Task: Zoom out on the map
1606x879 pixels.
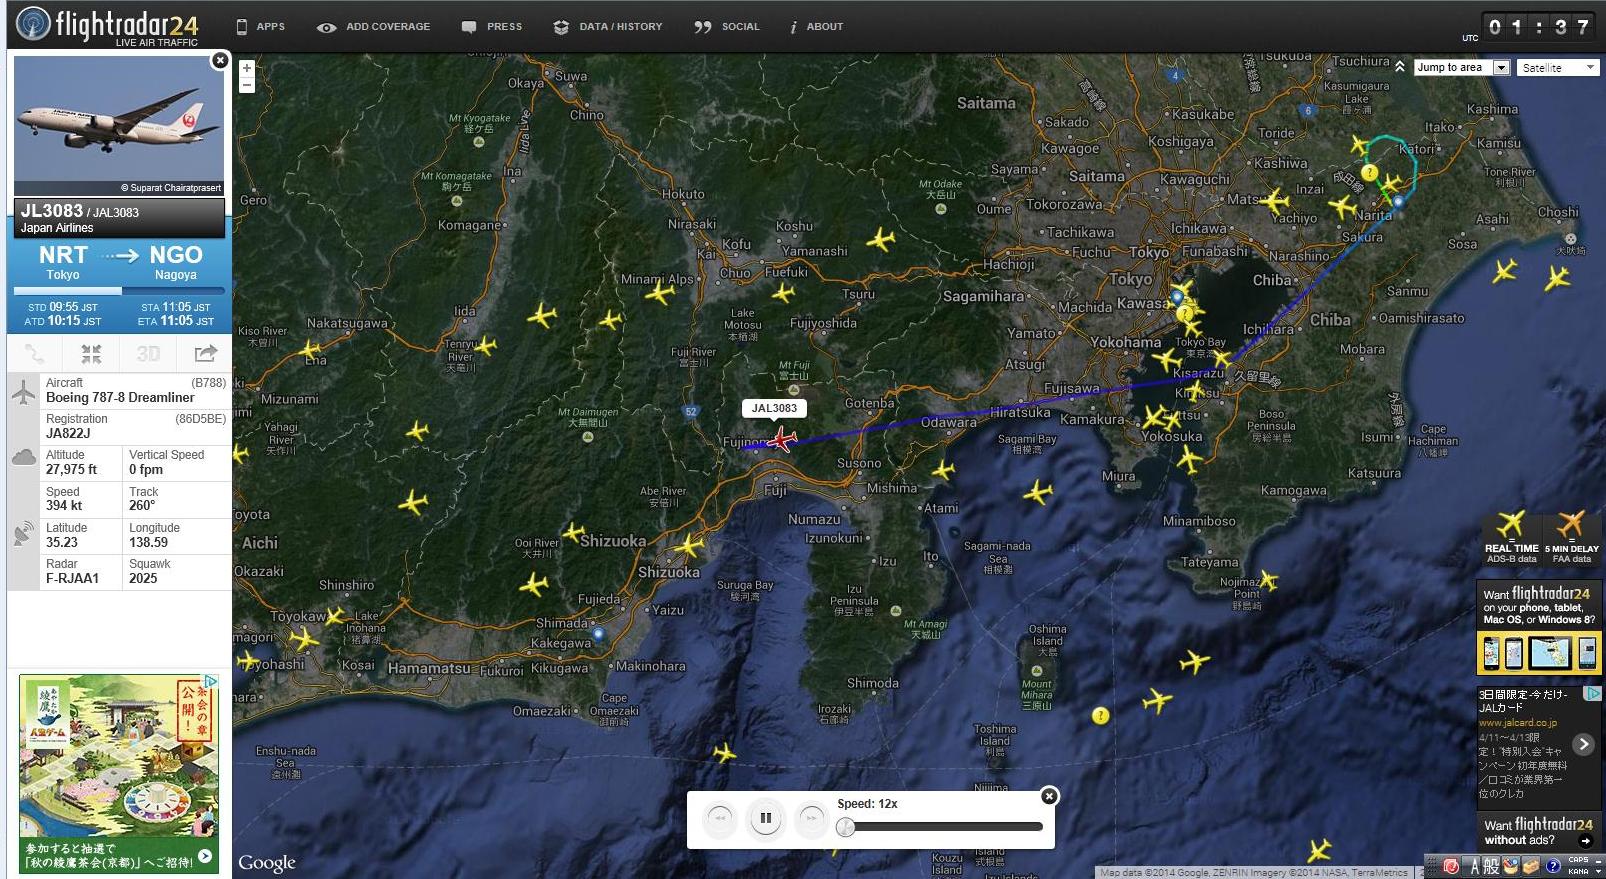Action: point(247,85)
